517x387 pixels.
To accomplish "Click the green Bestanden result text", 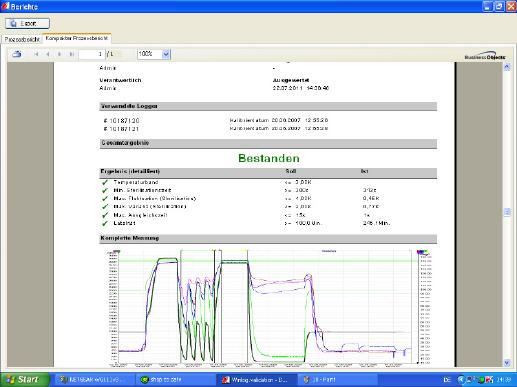I will pyautogui.click(x=269, y=158).
